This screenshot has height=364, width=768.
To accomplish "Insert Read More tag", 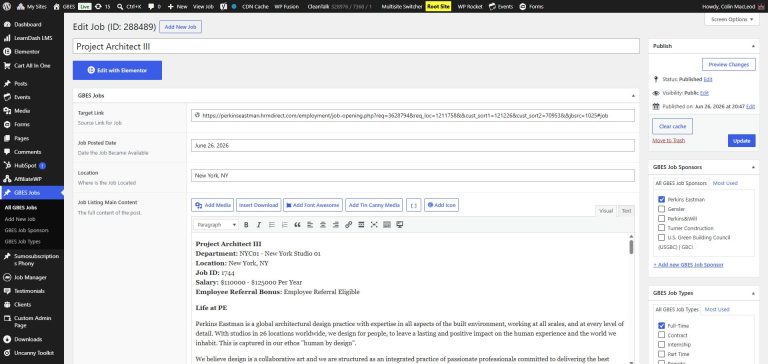I will (361, 225).
